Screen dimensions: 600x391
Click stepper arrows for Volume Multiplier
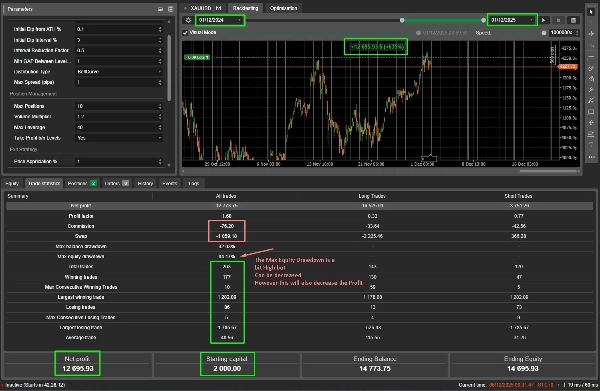pos(160,117)
